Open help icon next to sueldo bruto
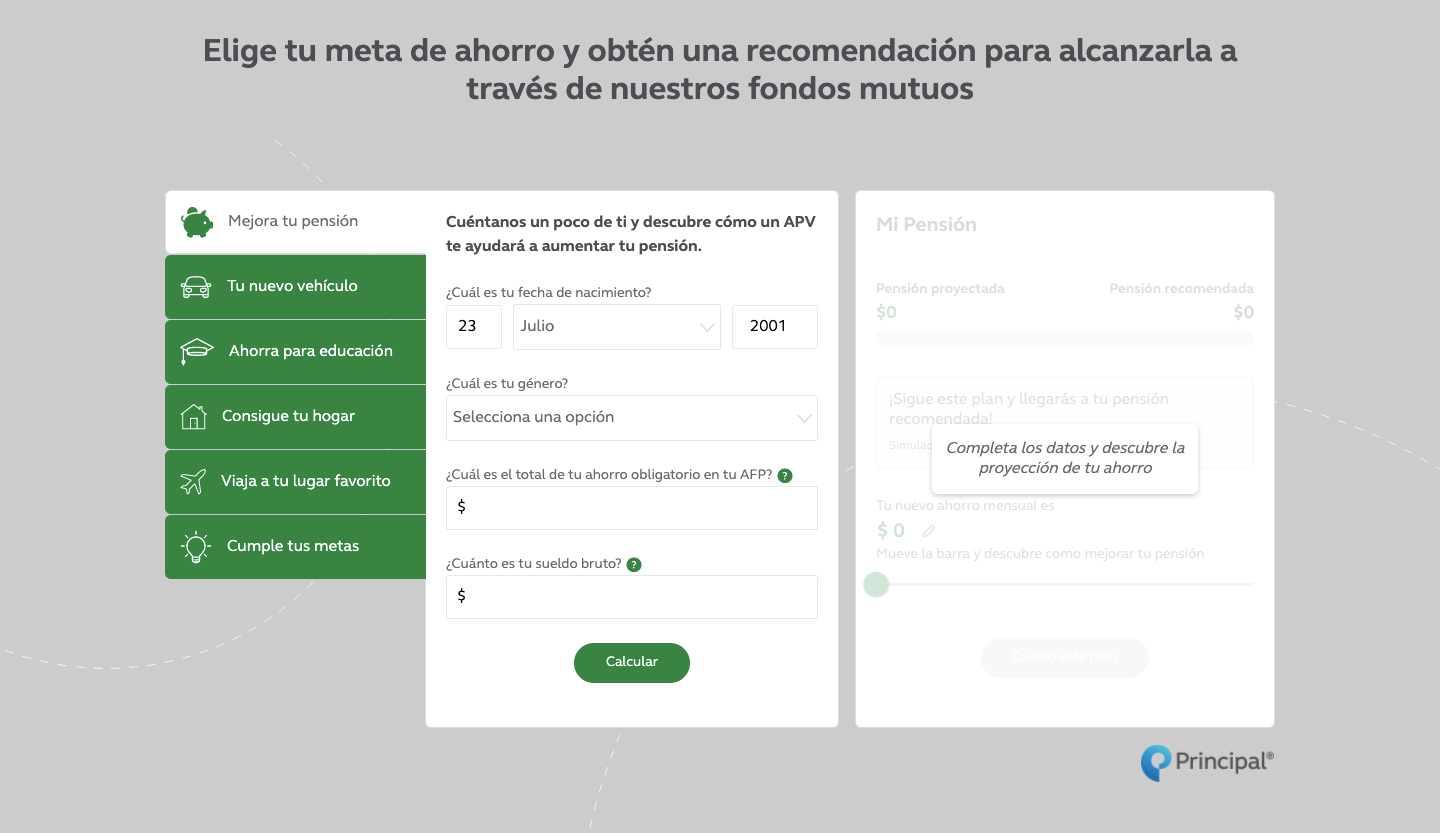This screenshot has width=1440, height=833. 634,564
